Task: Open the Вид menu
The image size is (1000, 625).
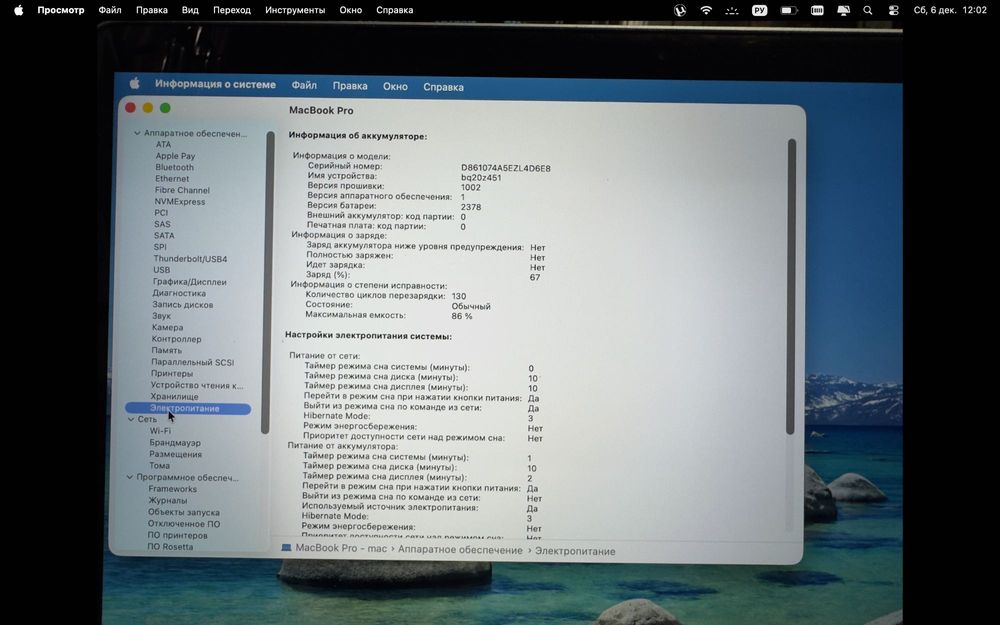Action: point(190,10)
